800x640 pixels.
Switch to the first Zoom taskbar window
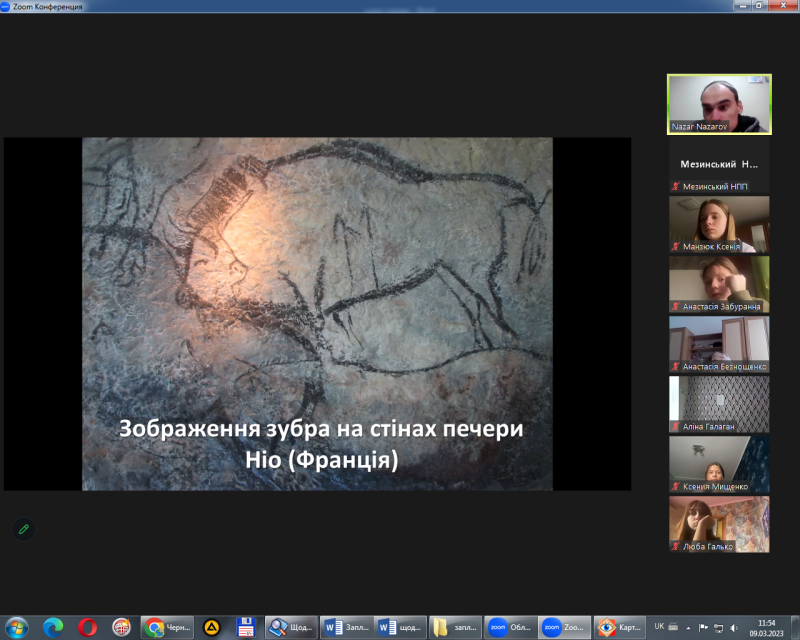(x=510, y=627)
